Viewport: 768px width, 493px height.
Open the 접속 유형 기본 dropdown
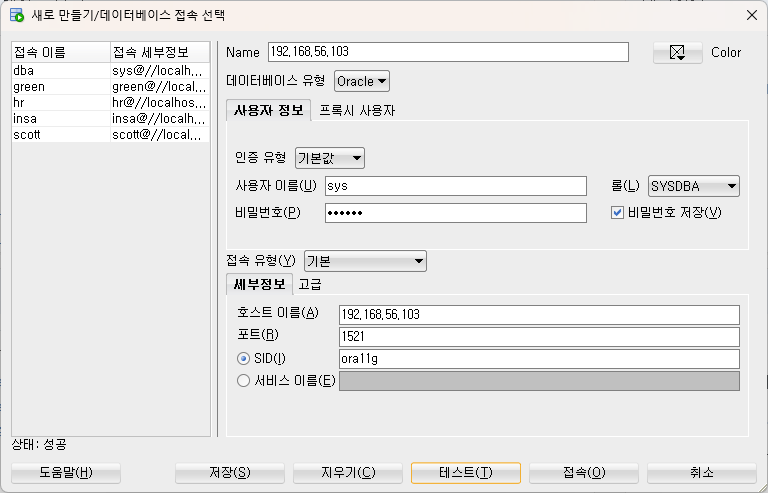click(365, 261)
